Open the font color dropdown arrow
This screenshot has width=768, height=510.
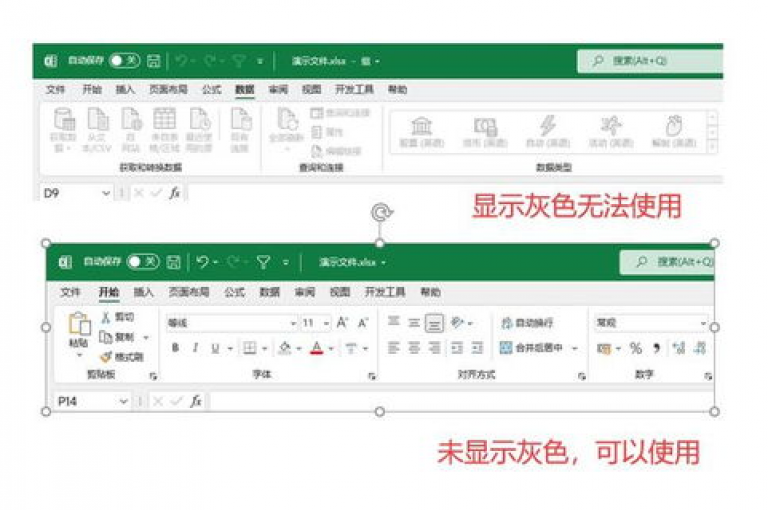(x=331, y=349)
